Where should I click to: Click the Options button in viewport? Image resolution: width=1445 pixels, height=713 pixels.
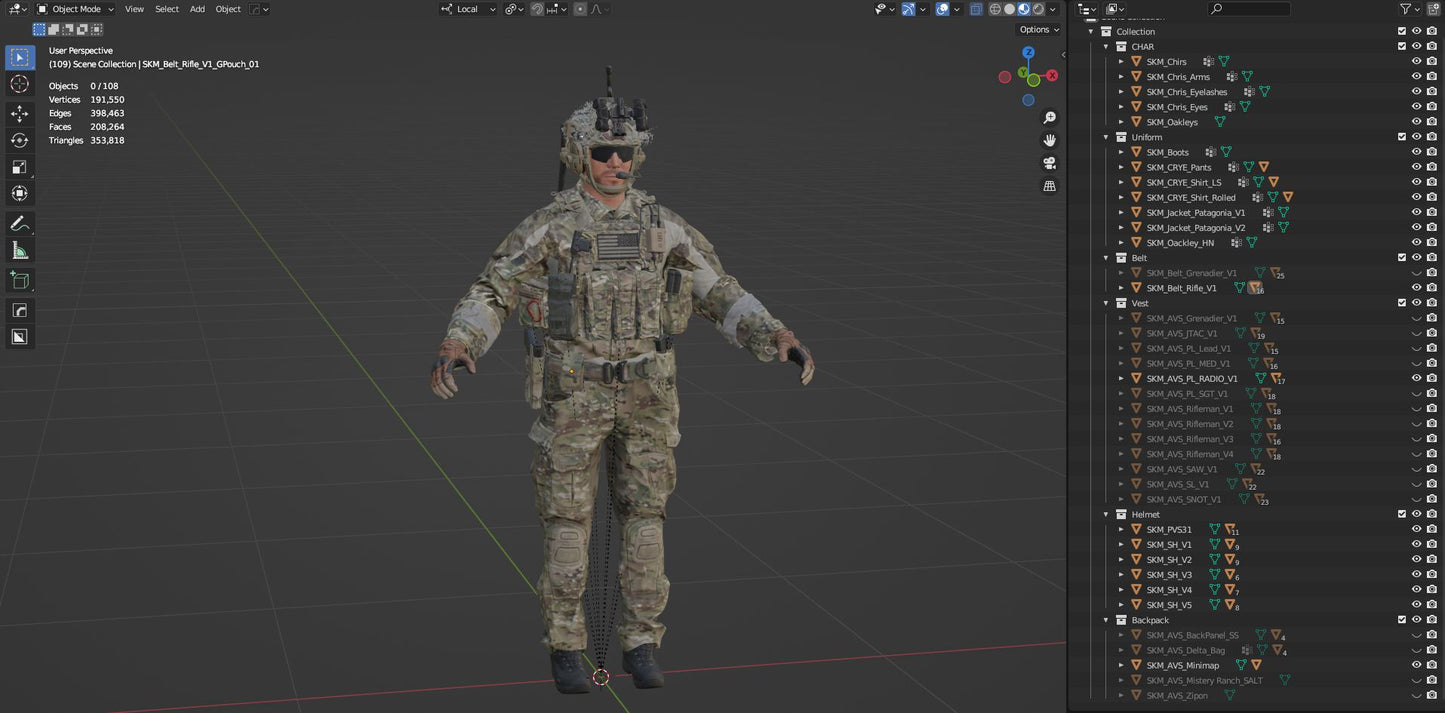pyautogui.click(x=1036, y=30)
